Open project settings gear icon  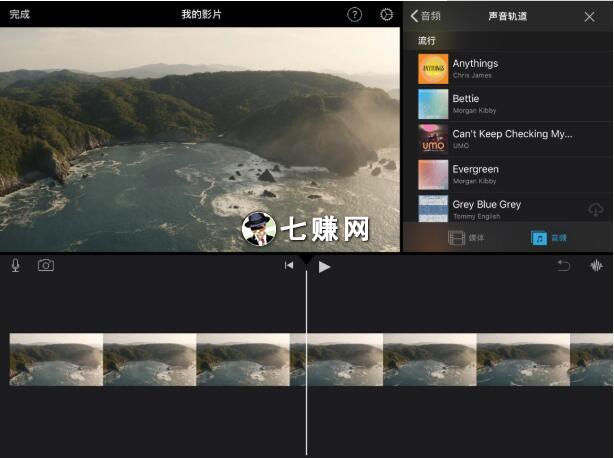[386, 14]
